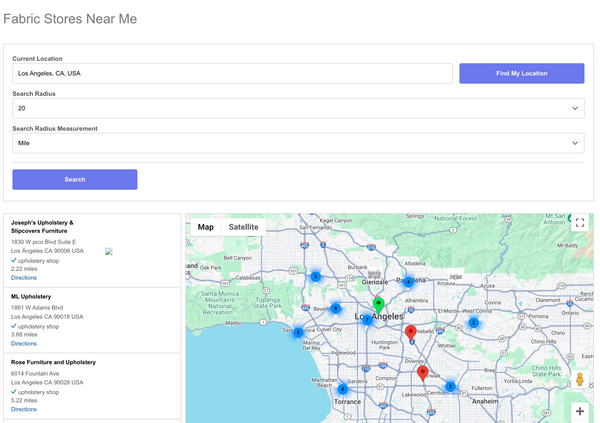Select the Map view tab
600x423 pixels.
[x=205, y=227]
